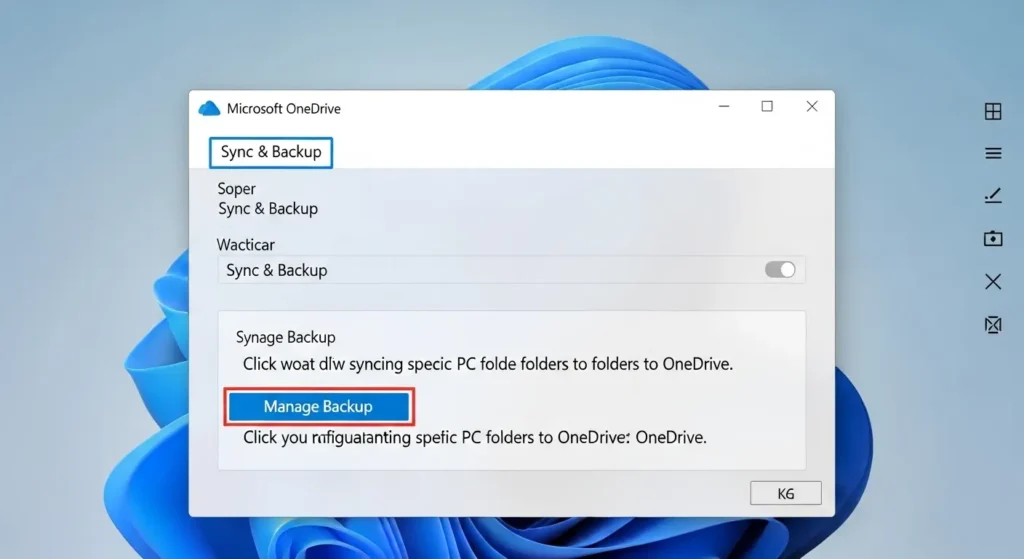Click the text starting 'Click you rnfiguatanting'
The image size is (1024, 559).
(475, 438)
